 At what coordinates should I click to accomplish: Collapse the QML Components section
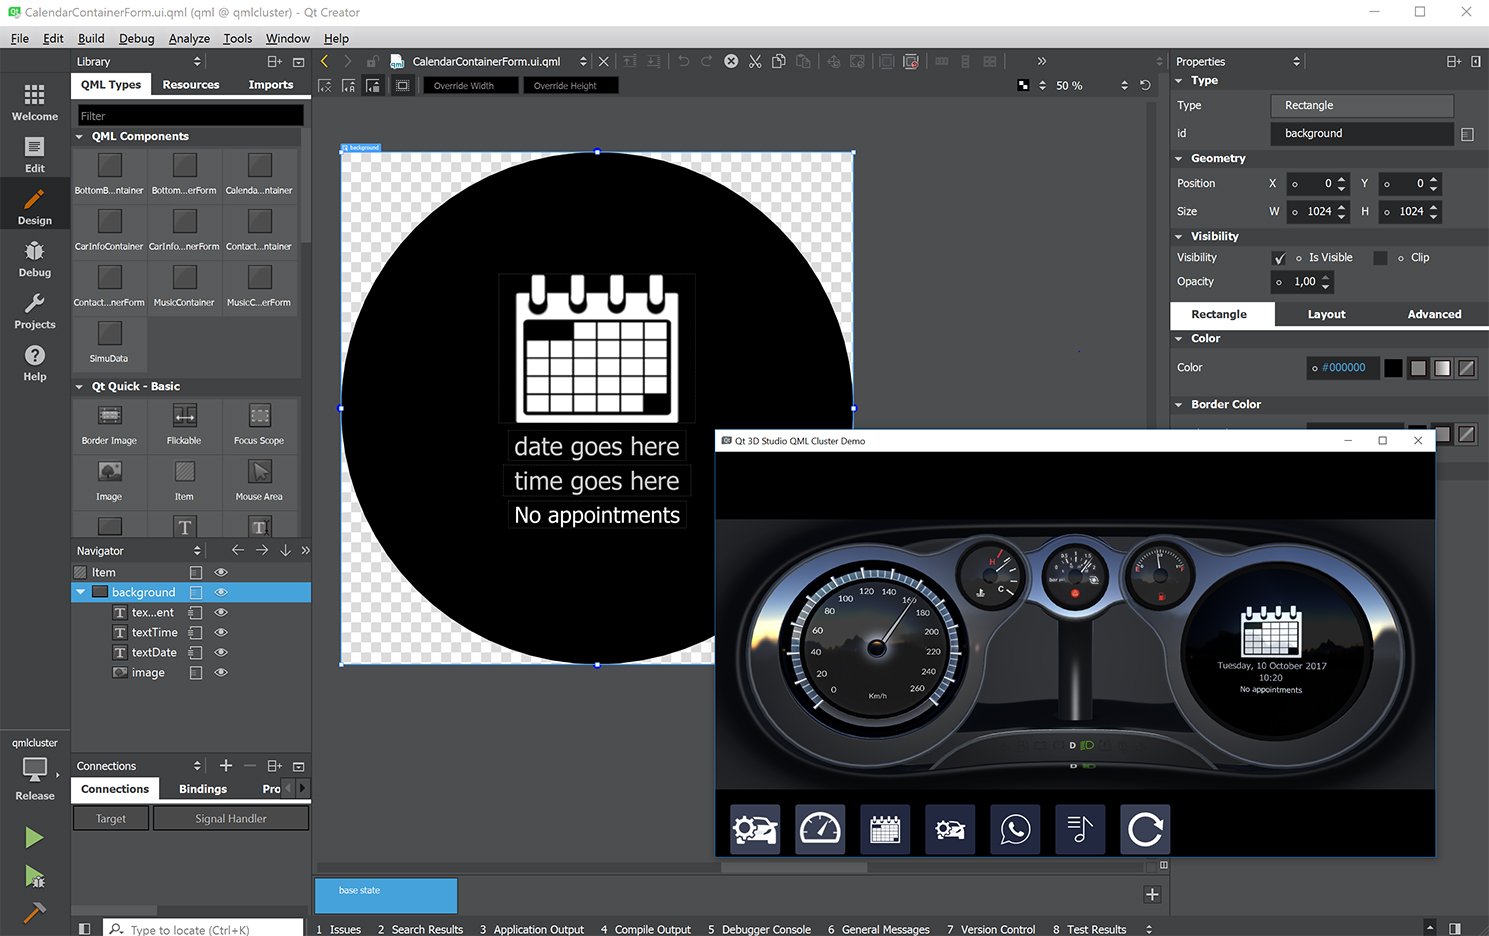click(x=80, y=136)
